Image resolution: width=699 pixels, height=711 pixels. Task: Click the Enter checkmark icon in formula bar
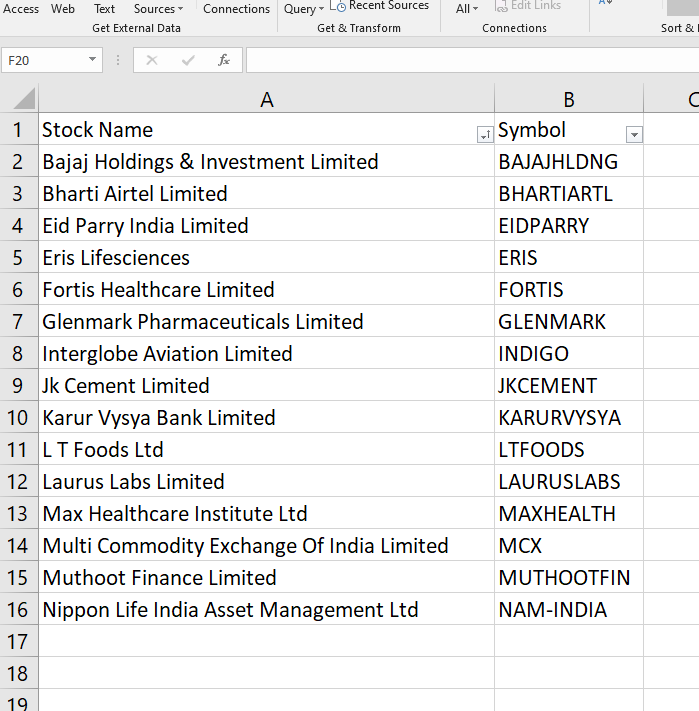188,60
